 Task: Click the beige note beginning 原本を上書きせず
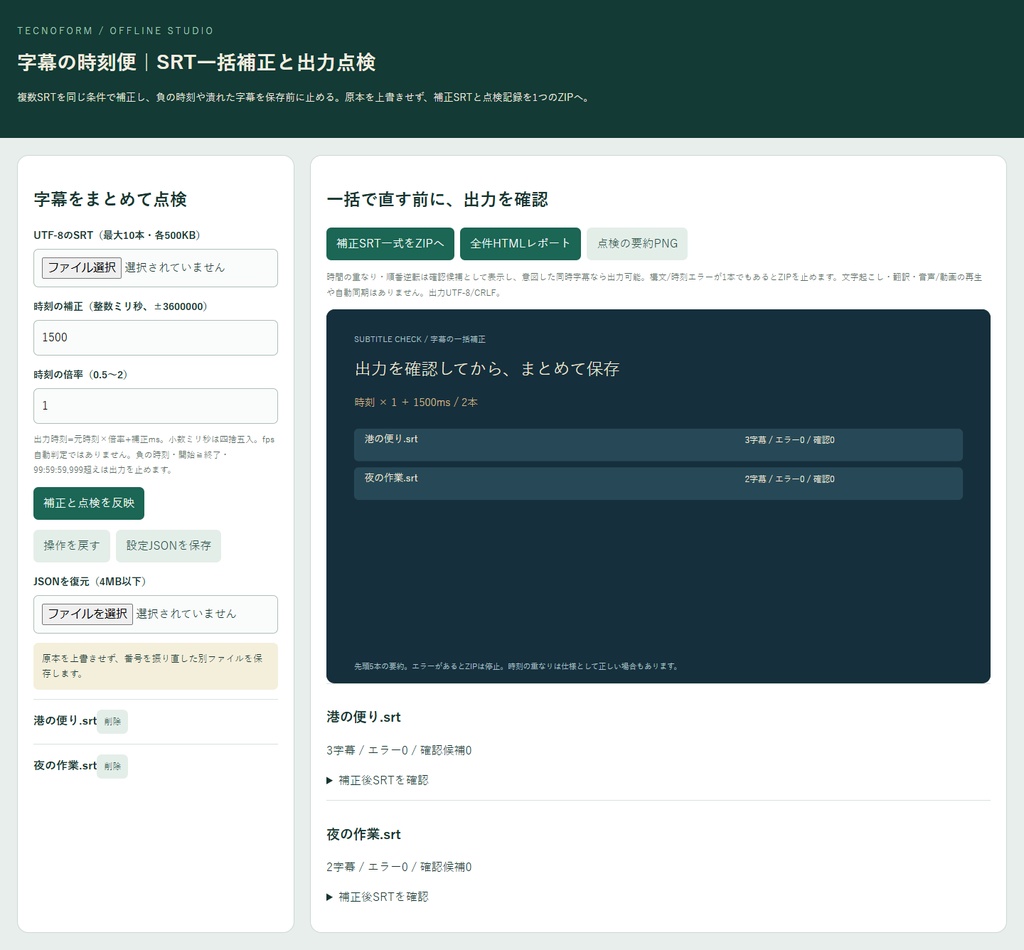pyautogui.click(x=155, y=667)
